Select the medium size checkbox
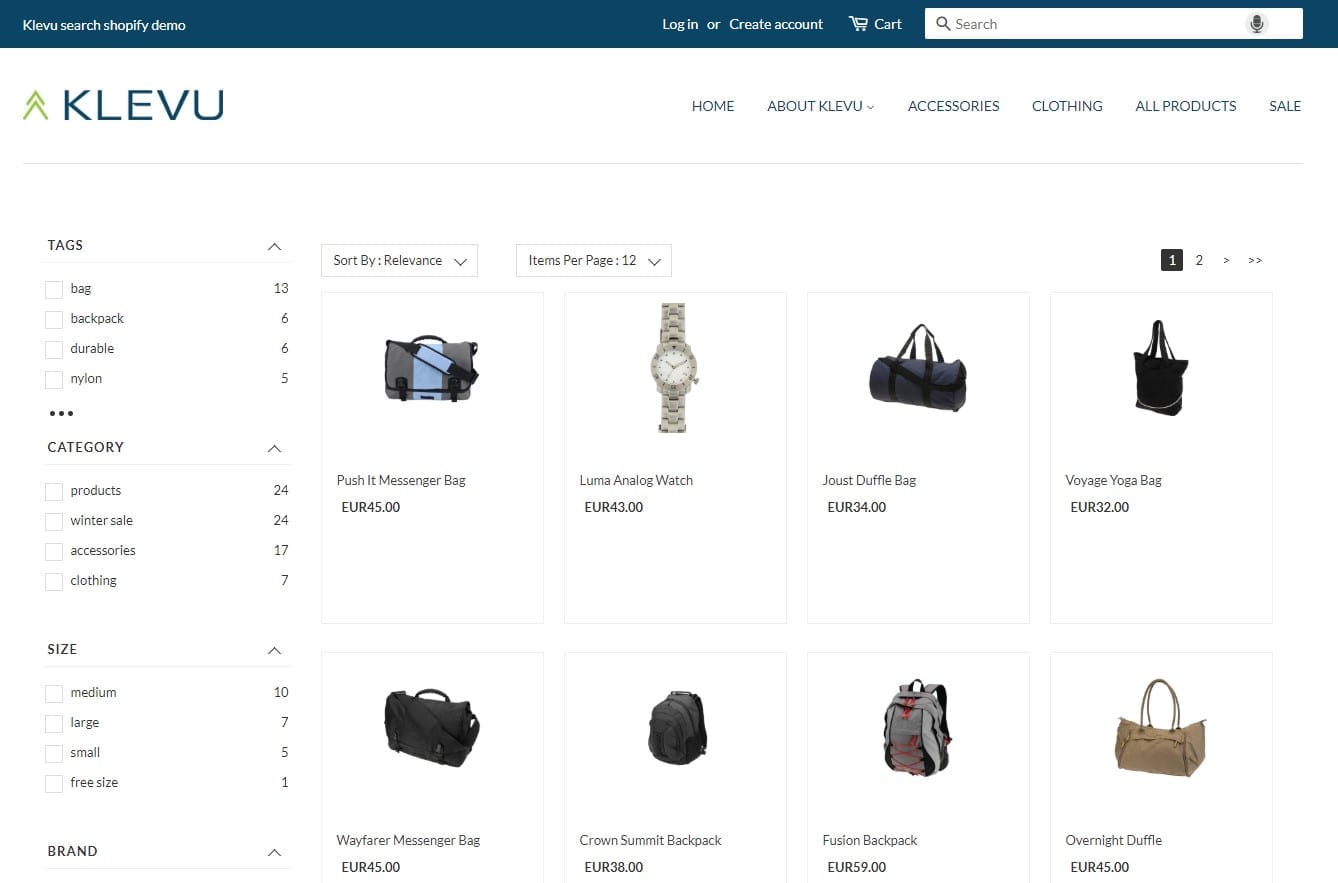The height and width of the screenshot is (883, 1338). tap(54, 694)
